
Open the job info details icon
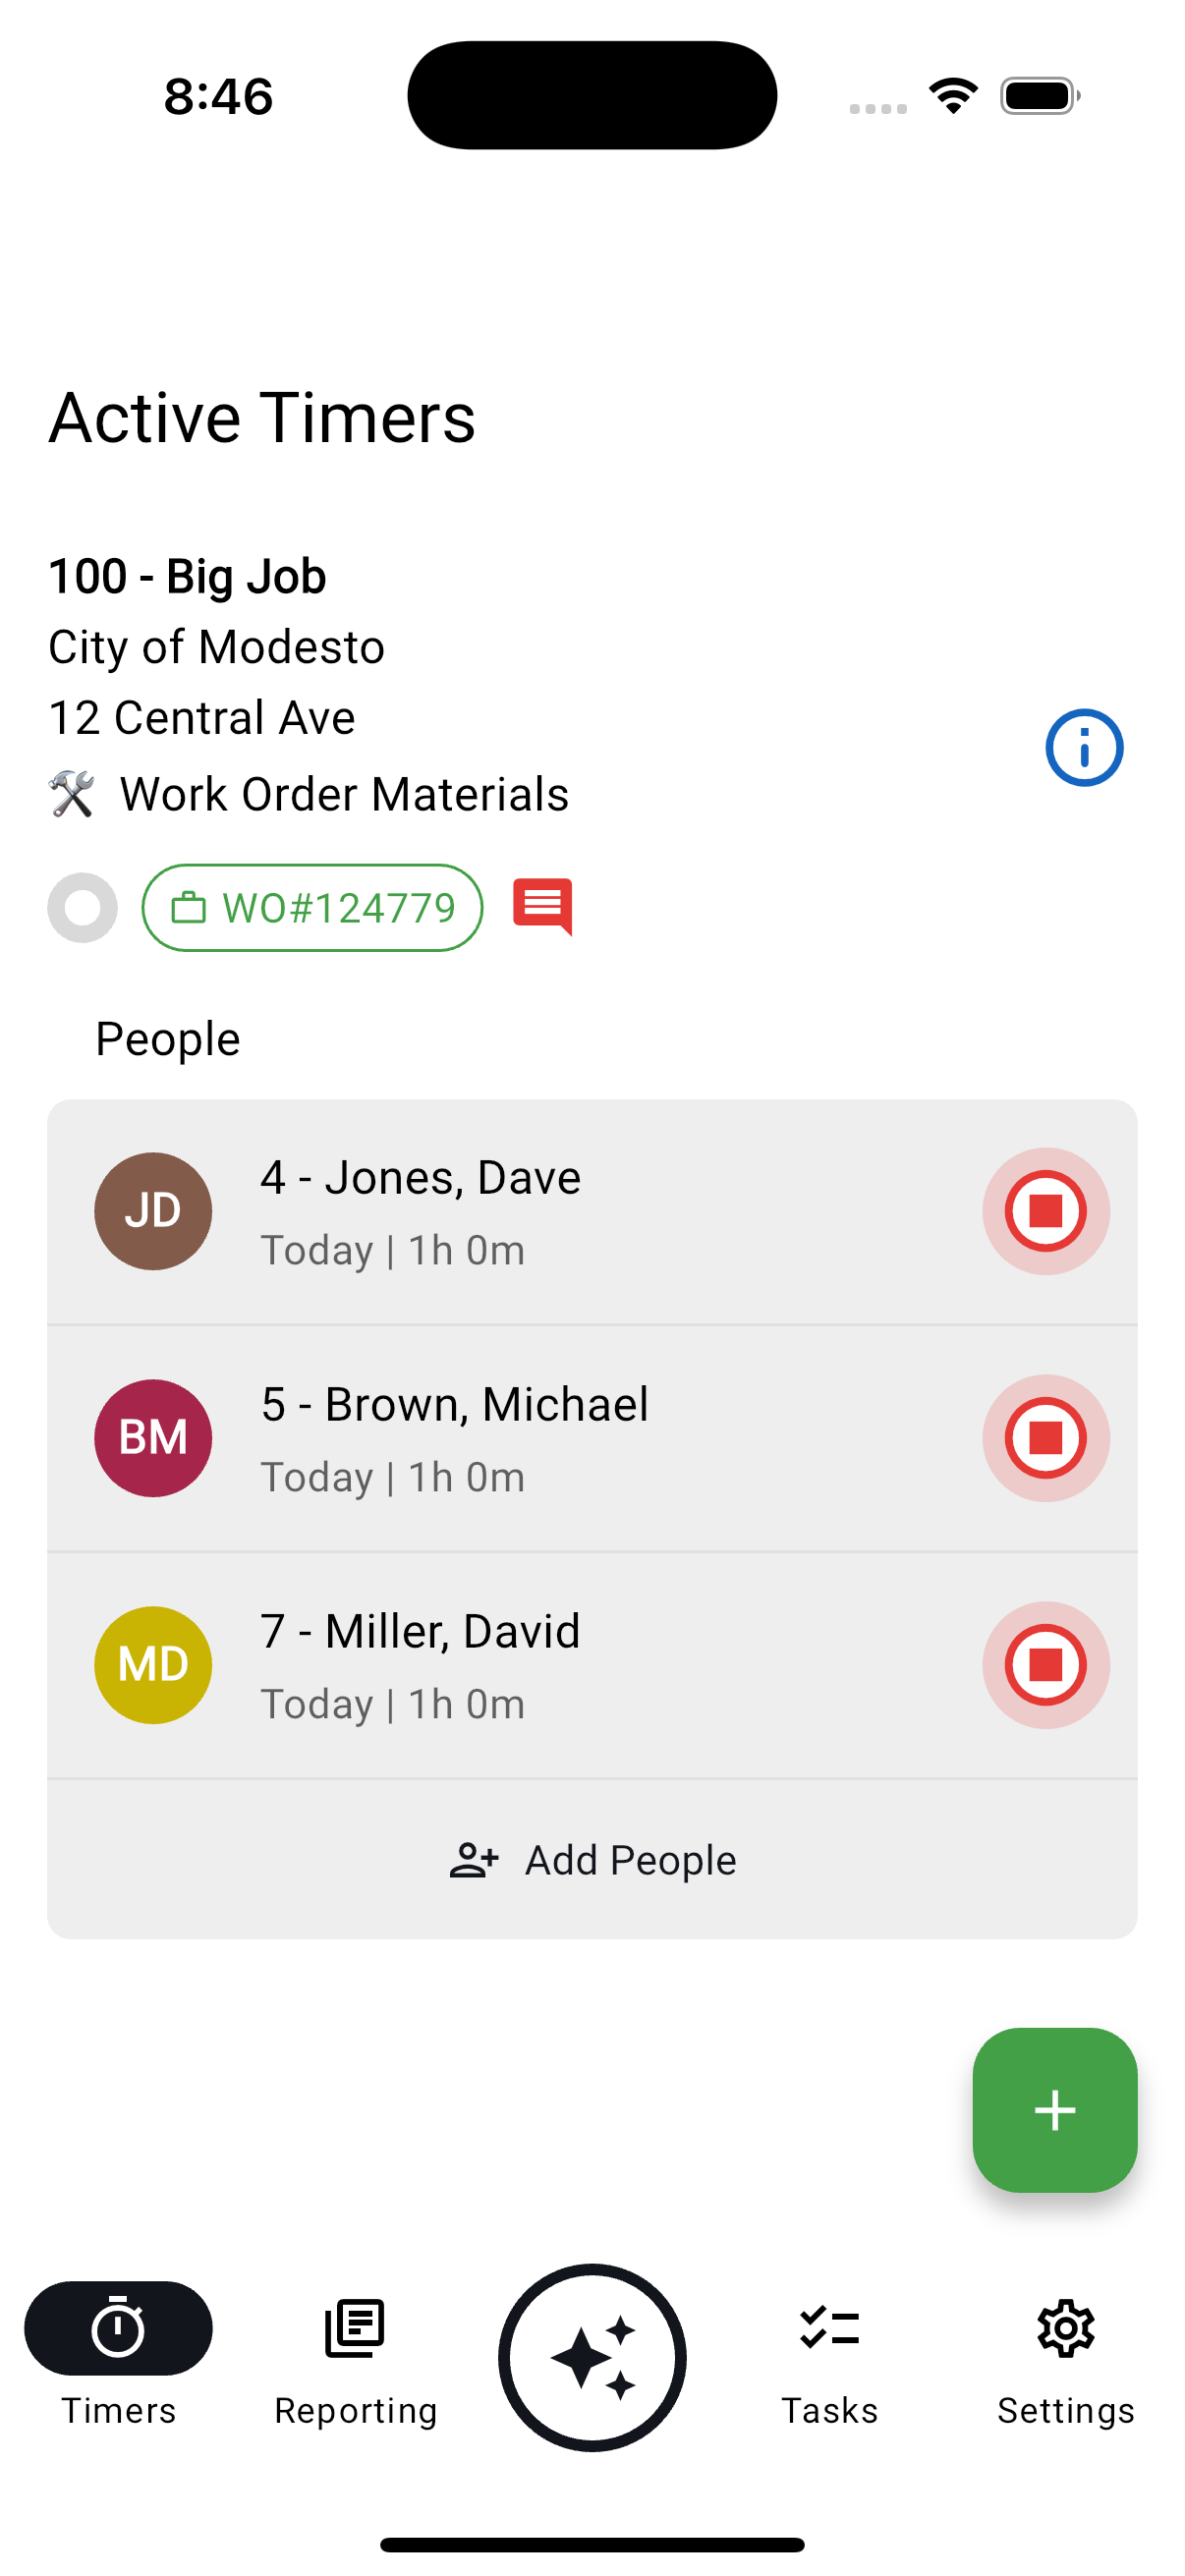(1083, 747)
